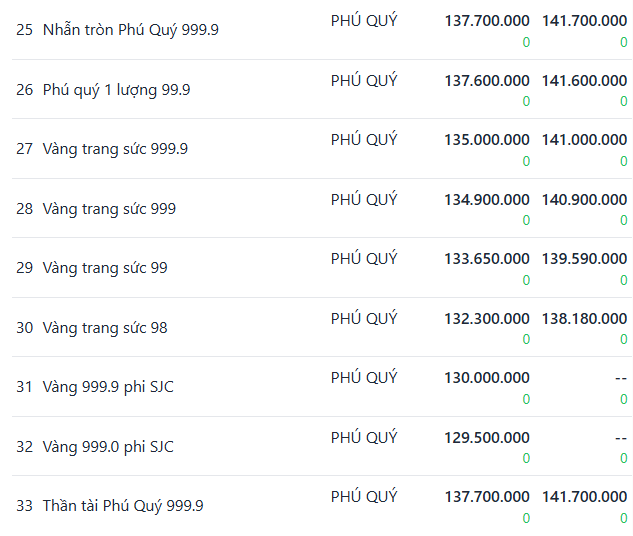Click Vàng trang sức 999.9 product name
This screenshot has width=633, height=536.
coord(115,149)
